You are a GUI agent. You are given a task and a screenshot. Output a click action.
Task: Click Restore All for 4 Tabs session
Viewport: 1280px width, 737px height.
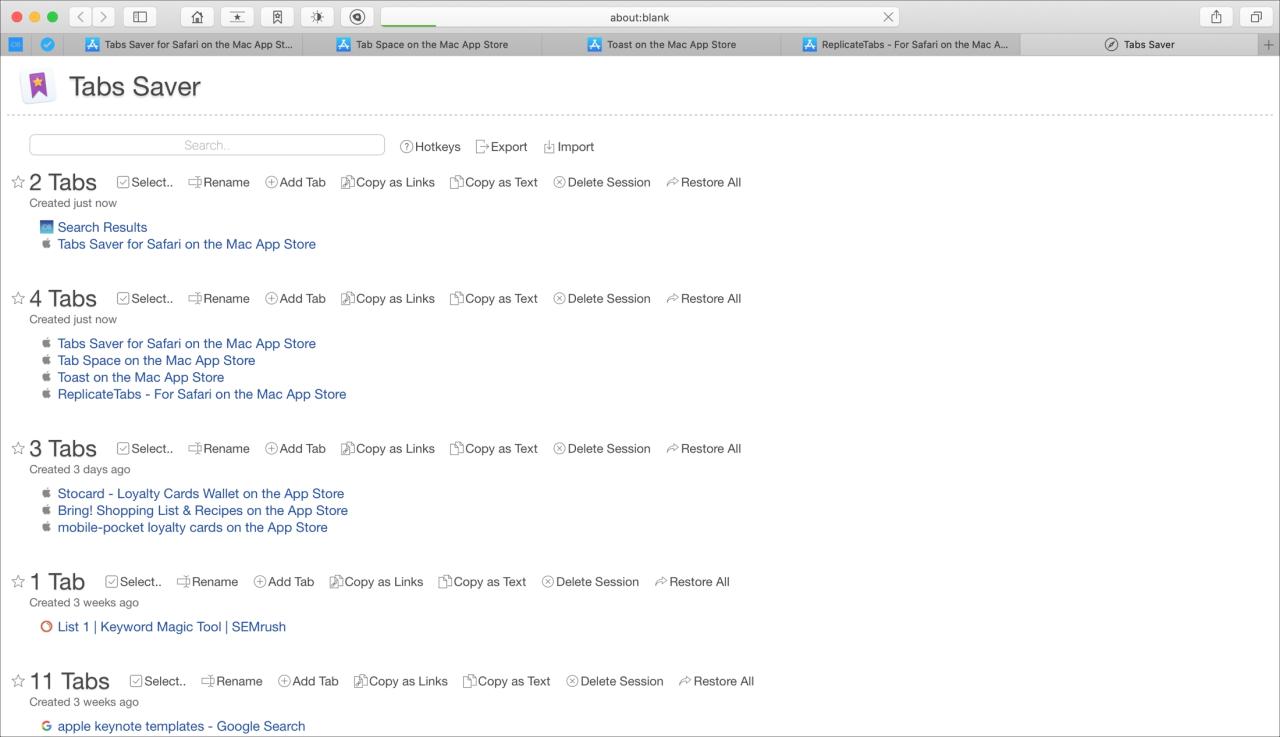[703, 299]
